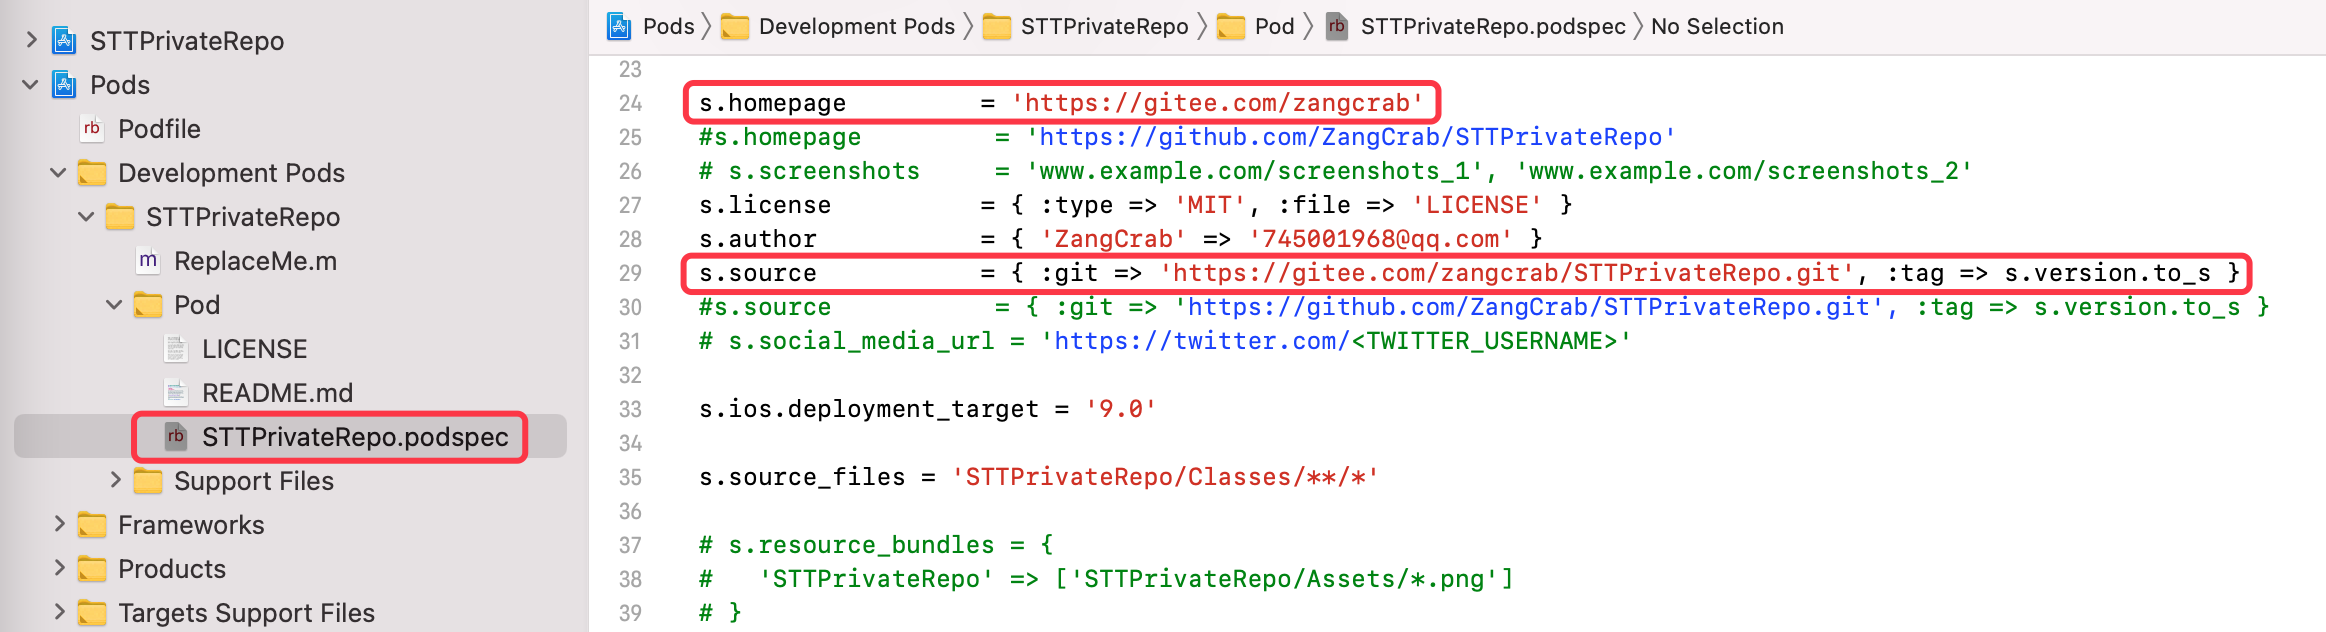Click the STTPrivateRepo.podspec ruby icon in navigator
This screenshot has width=2326, height=632.
tap(176, 437)
